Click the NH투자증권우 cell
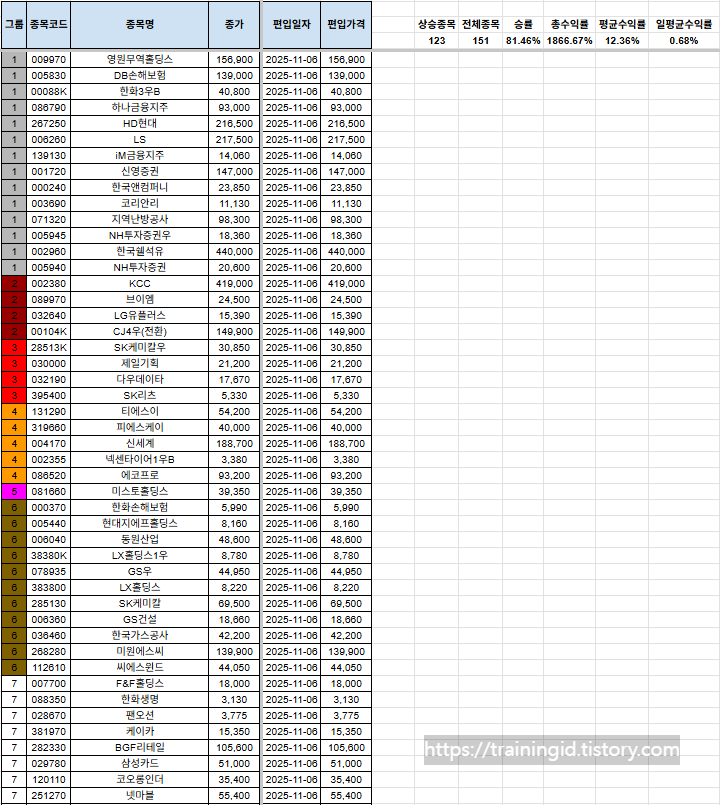Viewport: 720px width, 805px height. coord(140,236)
